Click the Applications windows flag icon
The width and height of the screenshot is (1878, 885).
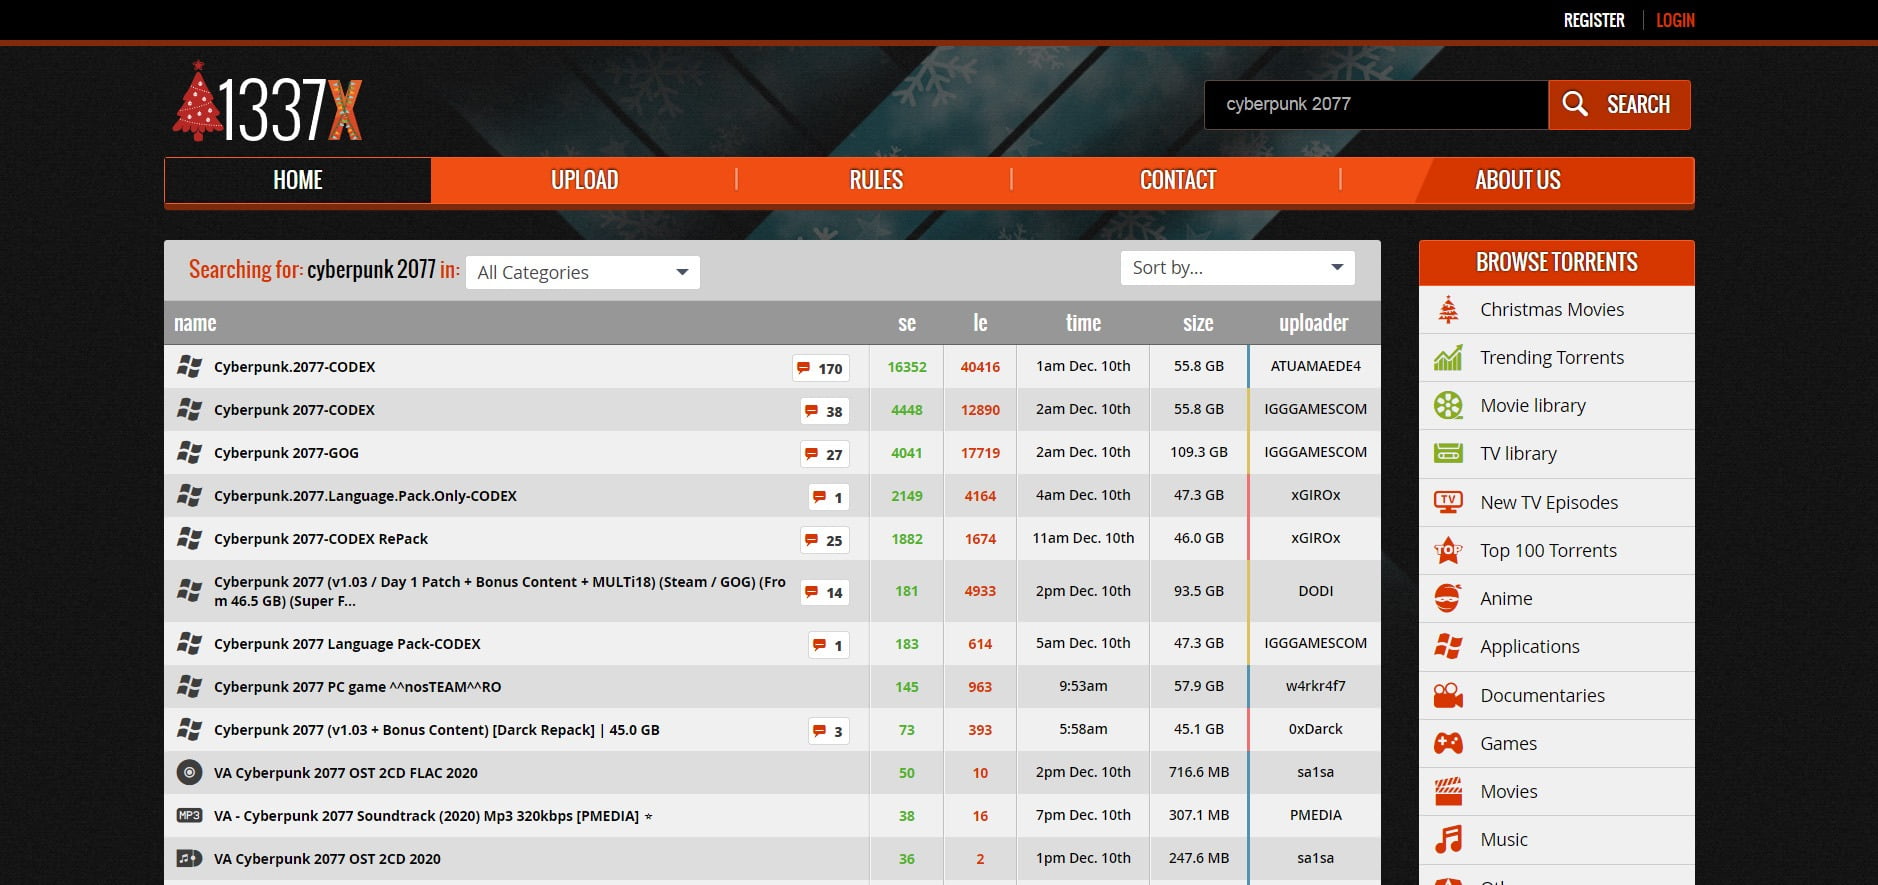(x=1448, y=646)
